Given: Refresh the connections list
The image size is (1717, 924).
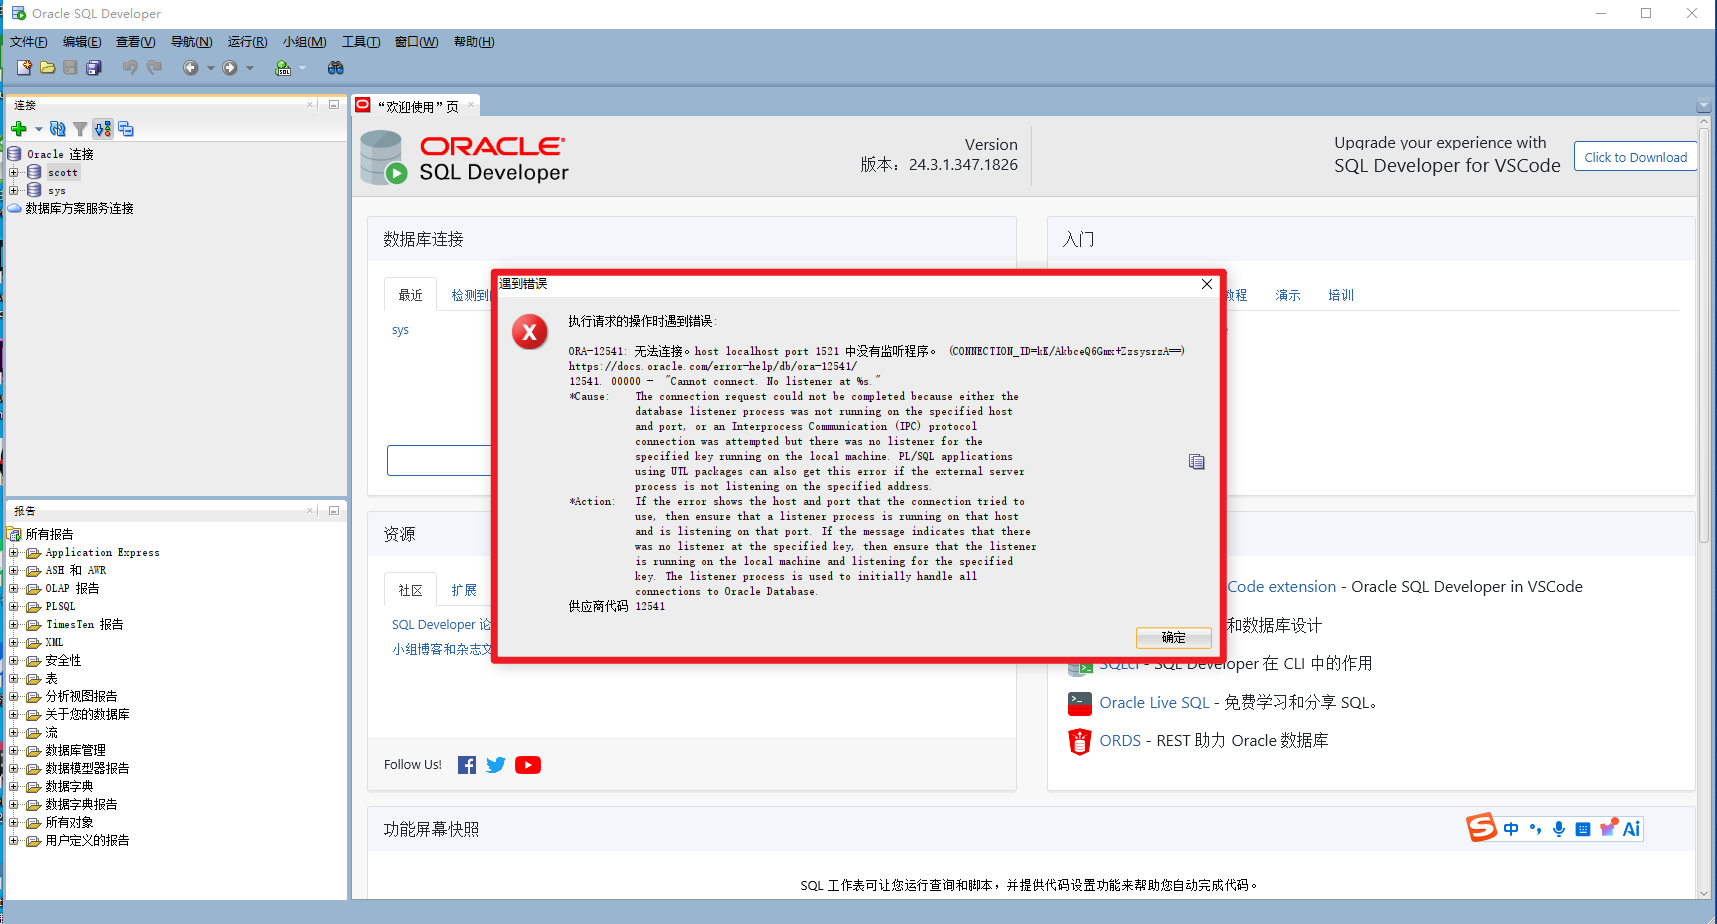Looking at the screenshot, I should coord(57,128).
